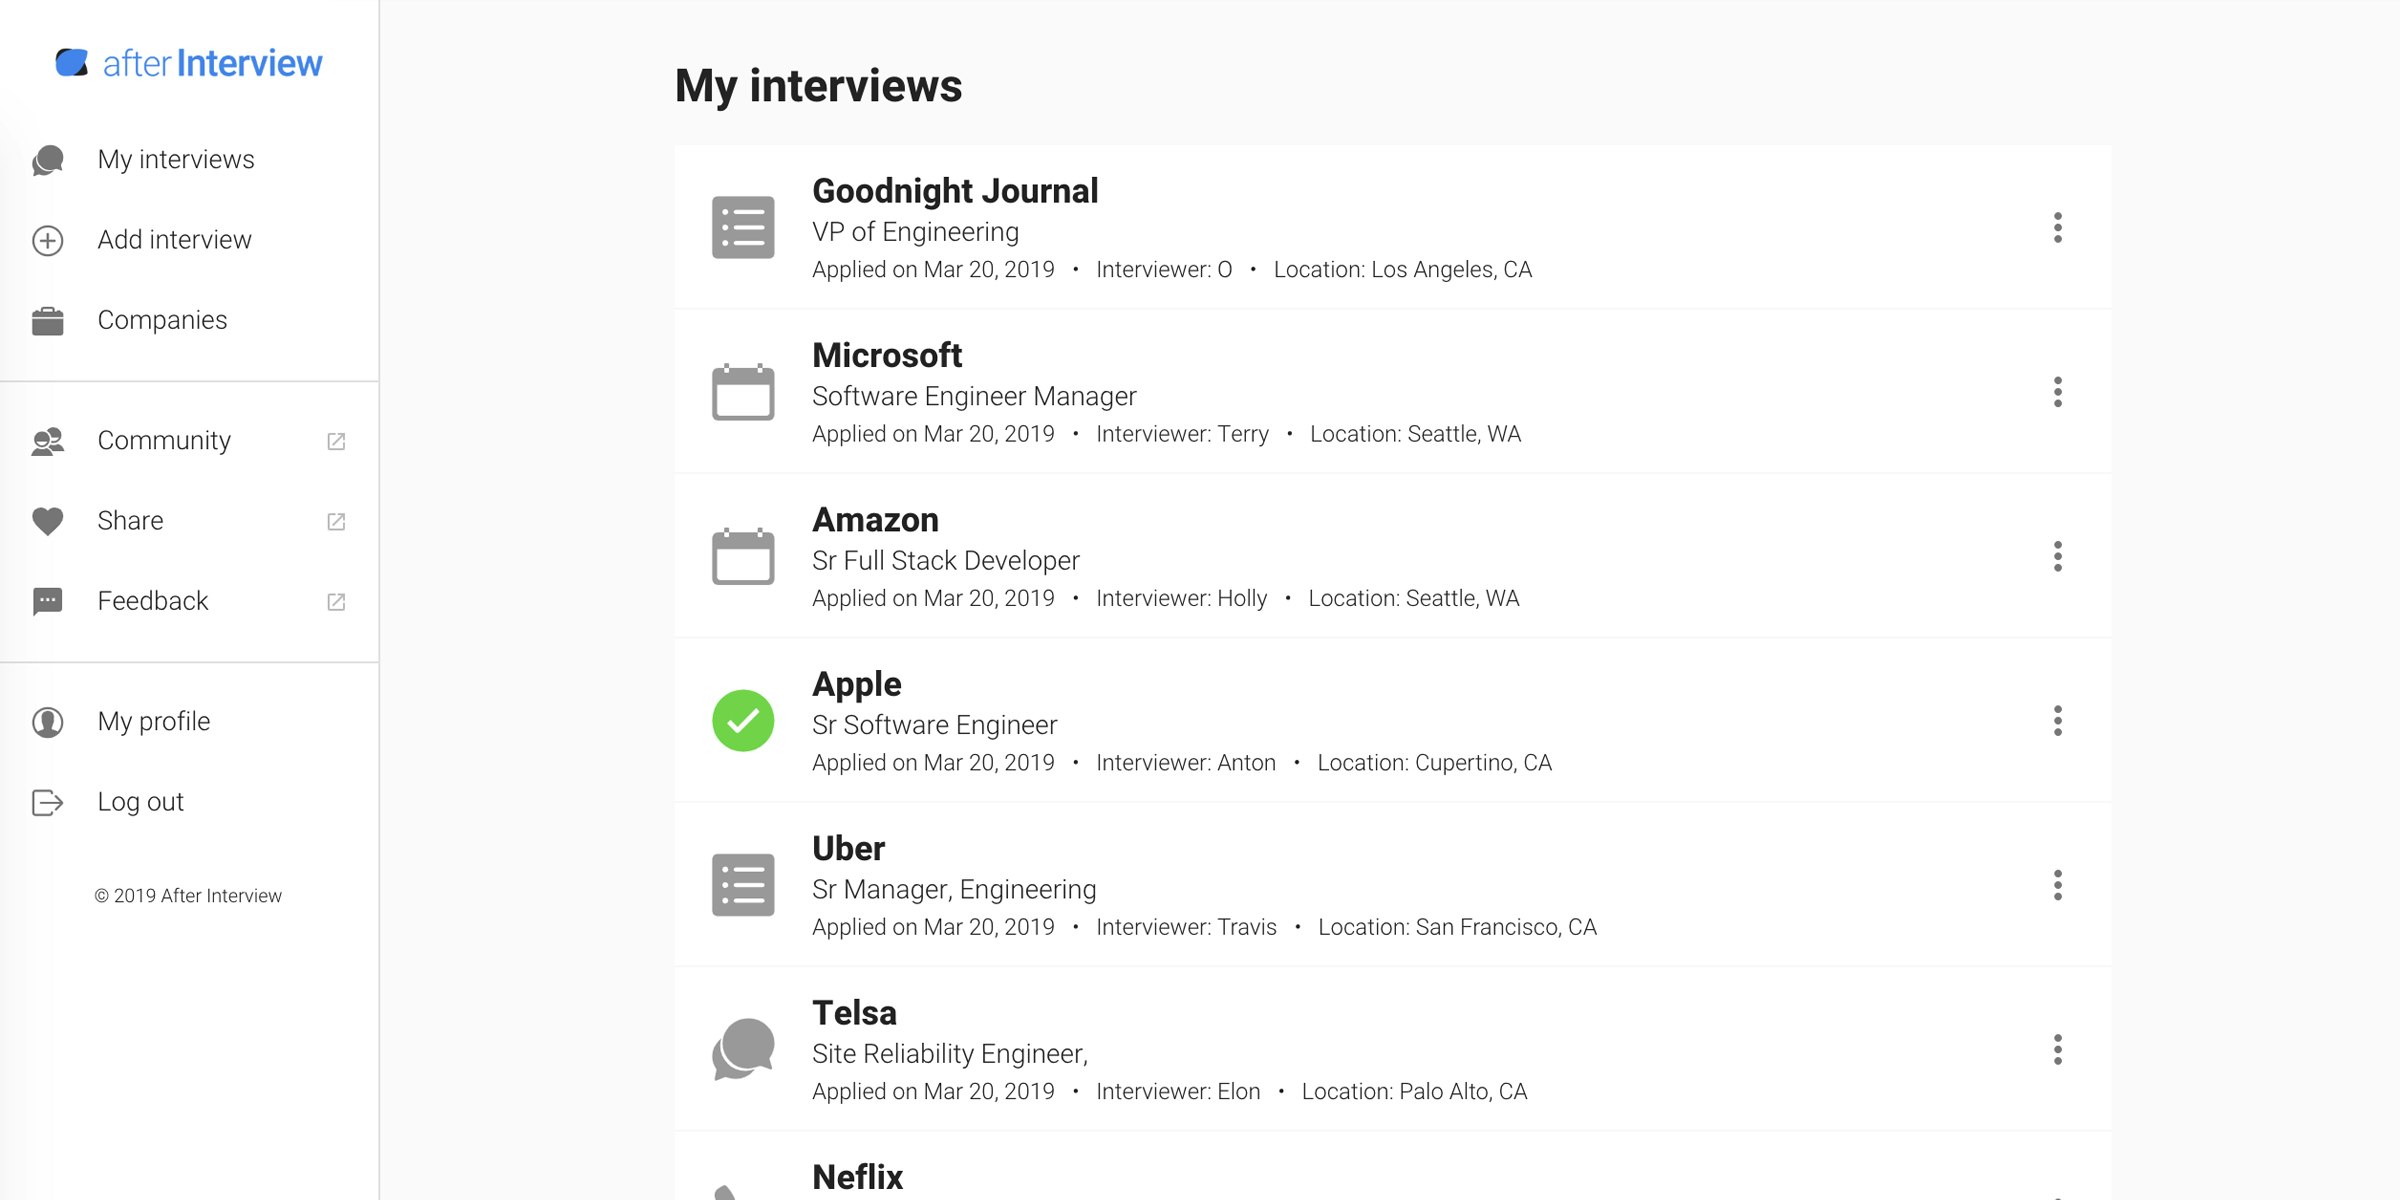Click the My interviews page heading
Image resolution: width=2400 pixels, height=1200 pixels.
(818, 86)
